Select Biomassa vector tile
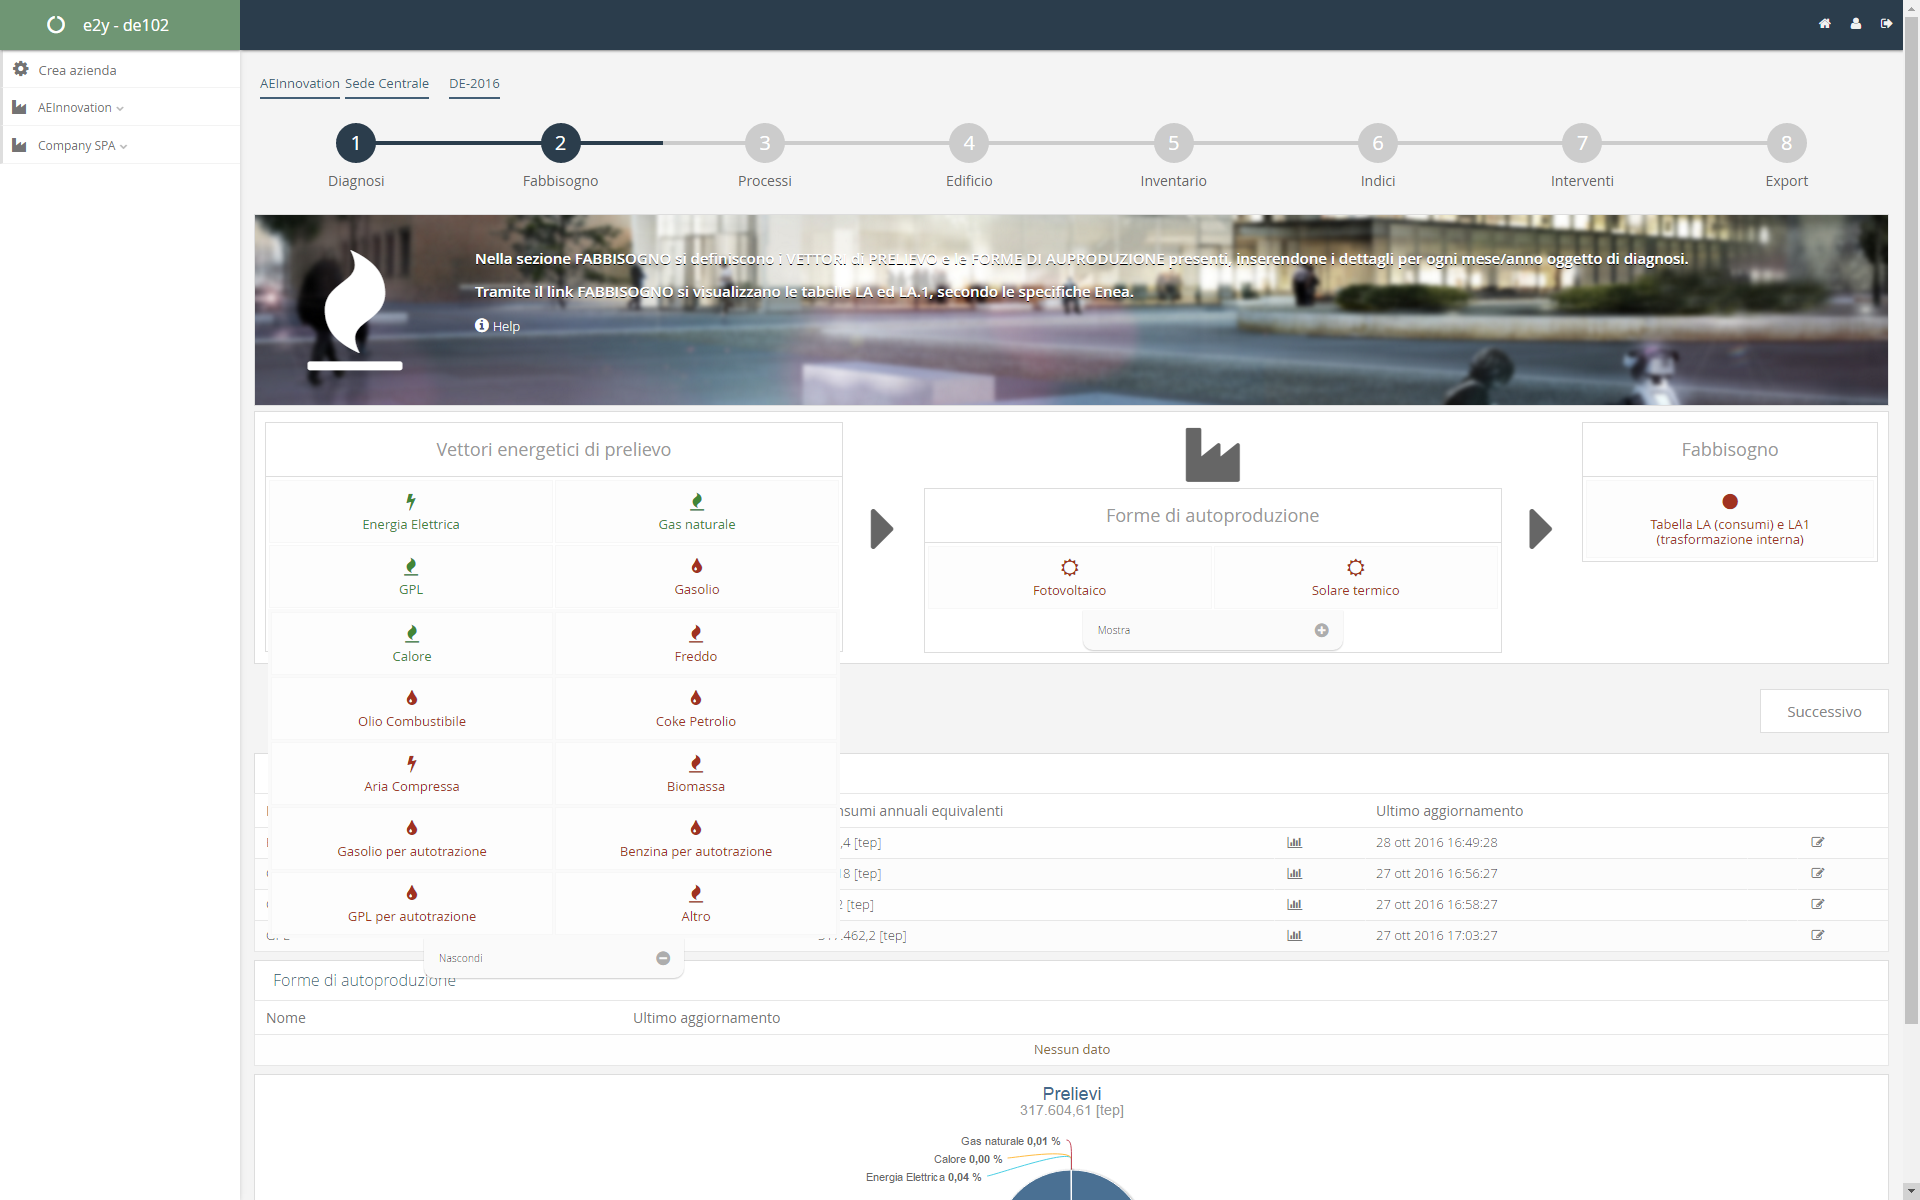 pos(696,774)
